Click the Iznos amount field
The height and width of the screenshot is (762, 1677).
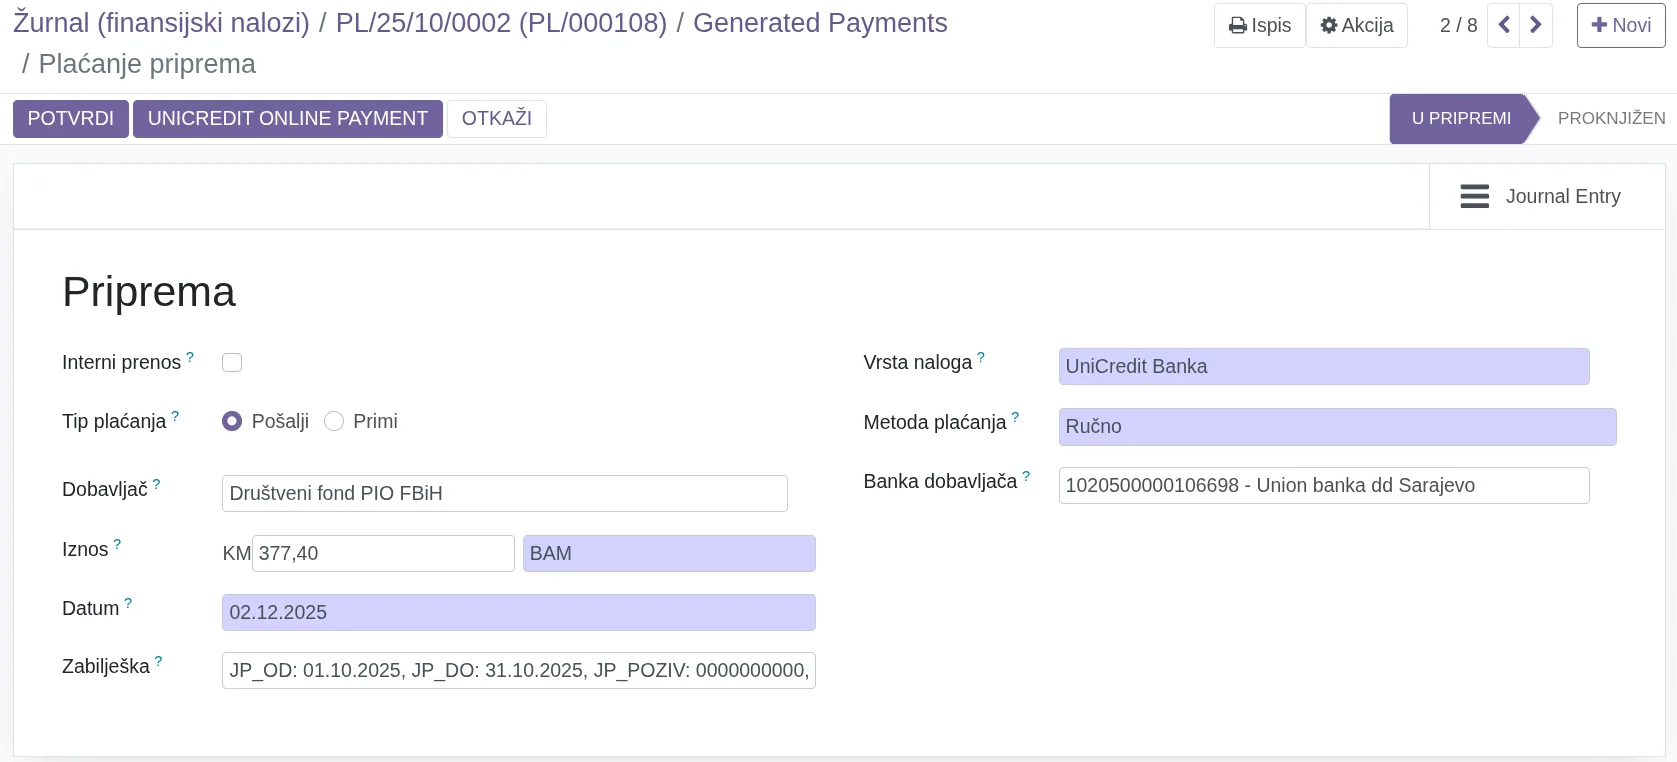382,553
